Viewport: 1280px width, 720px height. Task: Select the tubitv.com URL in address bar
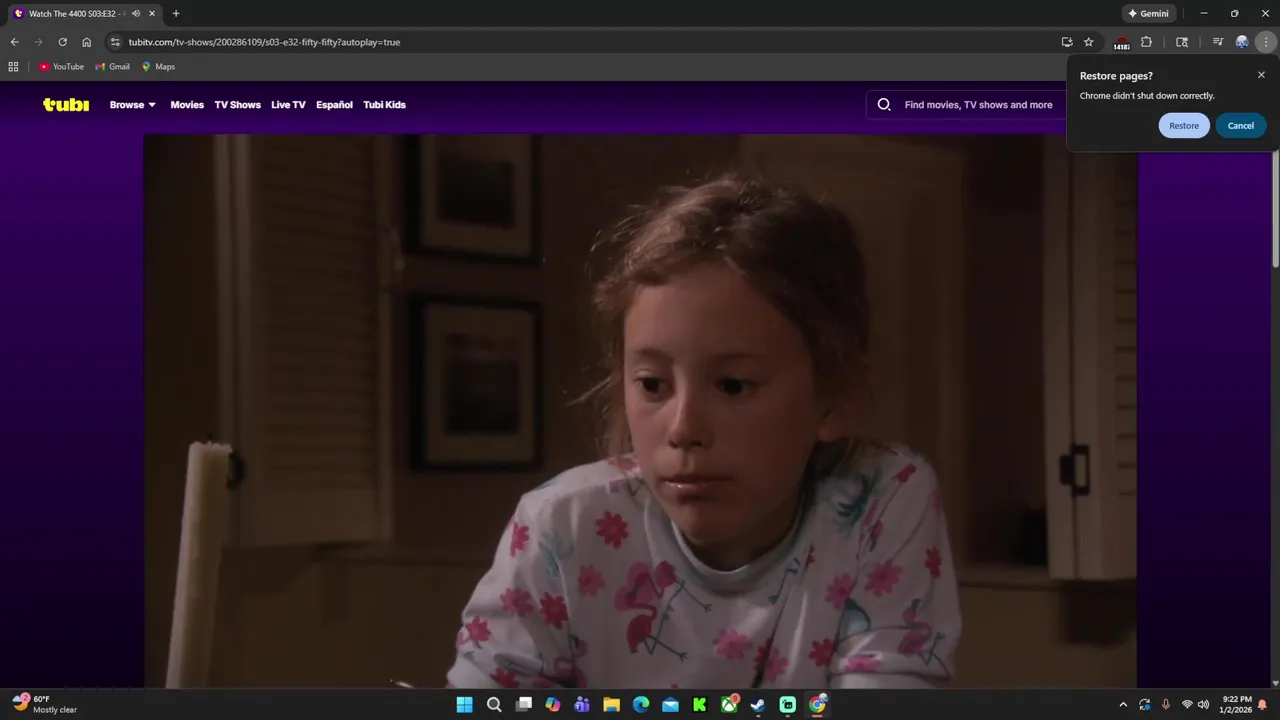click(264, 42)
